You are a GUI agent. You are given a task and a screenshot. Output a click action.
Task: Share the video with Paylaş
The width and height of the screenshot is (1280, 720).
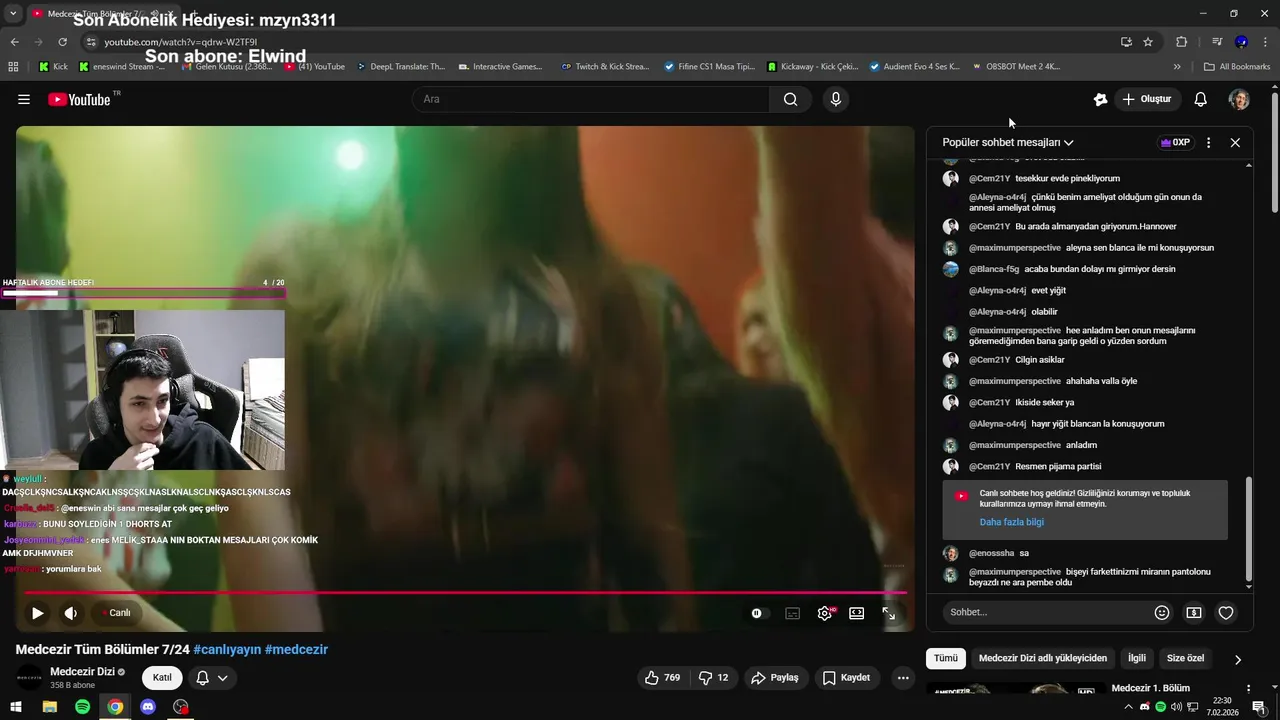pos(775,677)
